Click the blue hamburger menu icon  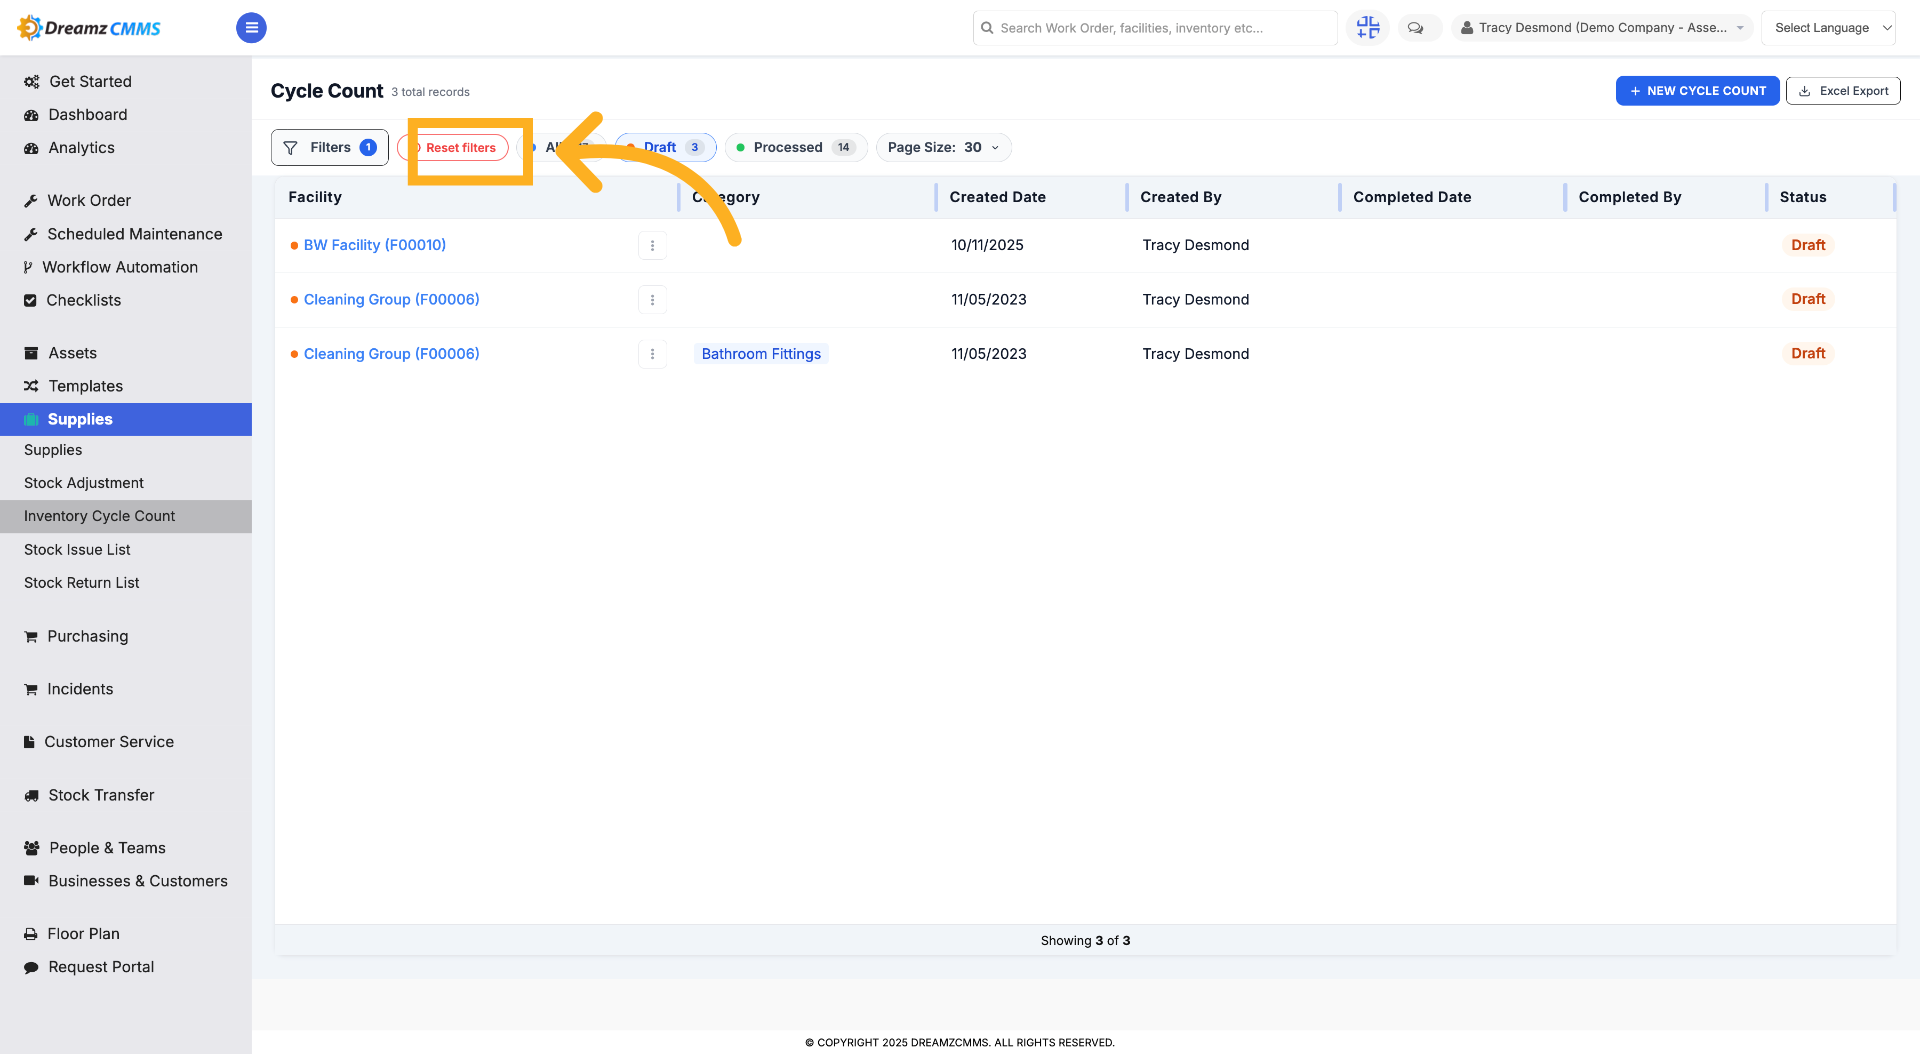coord(251,28)
